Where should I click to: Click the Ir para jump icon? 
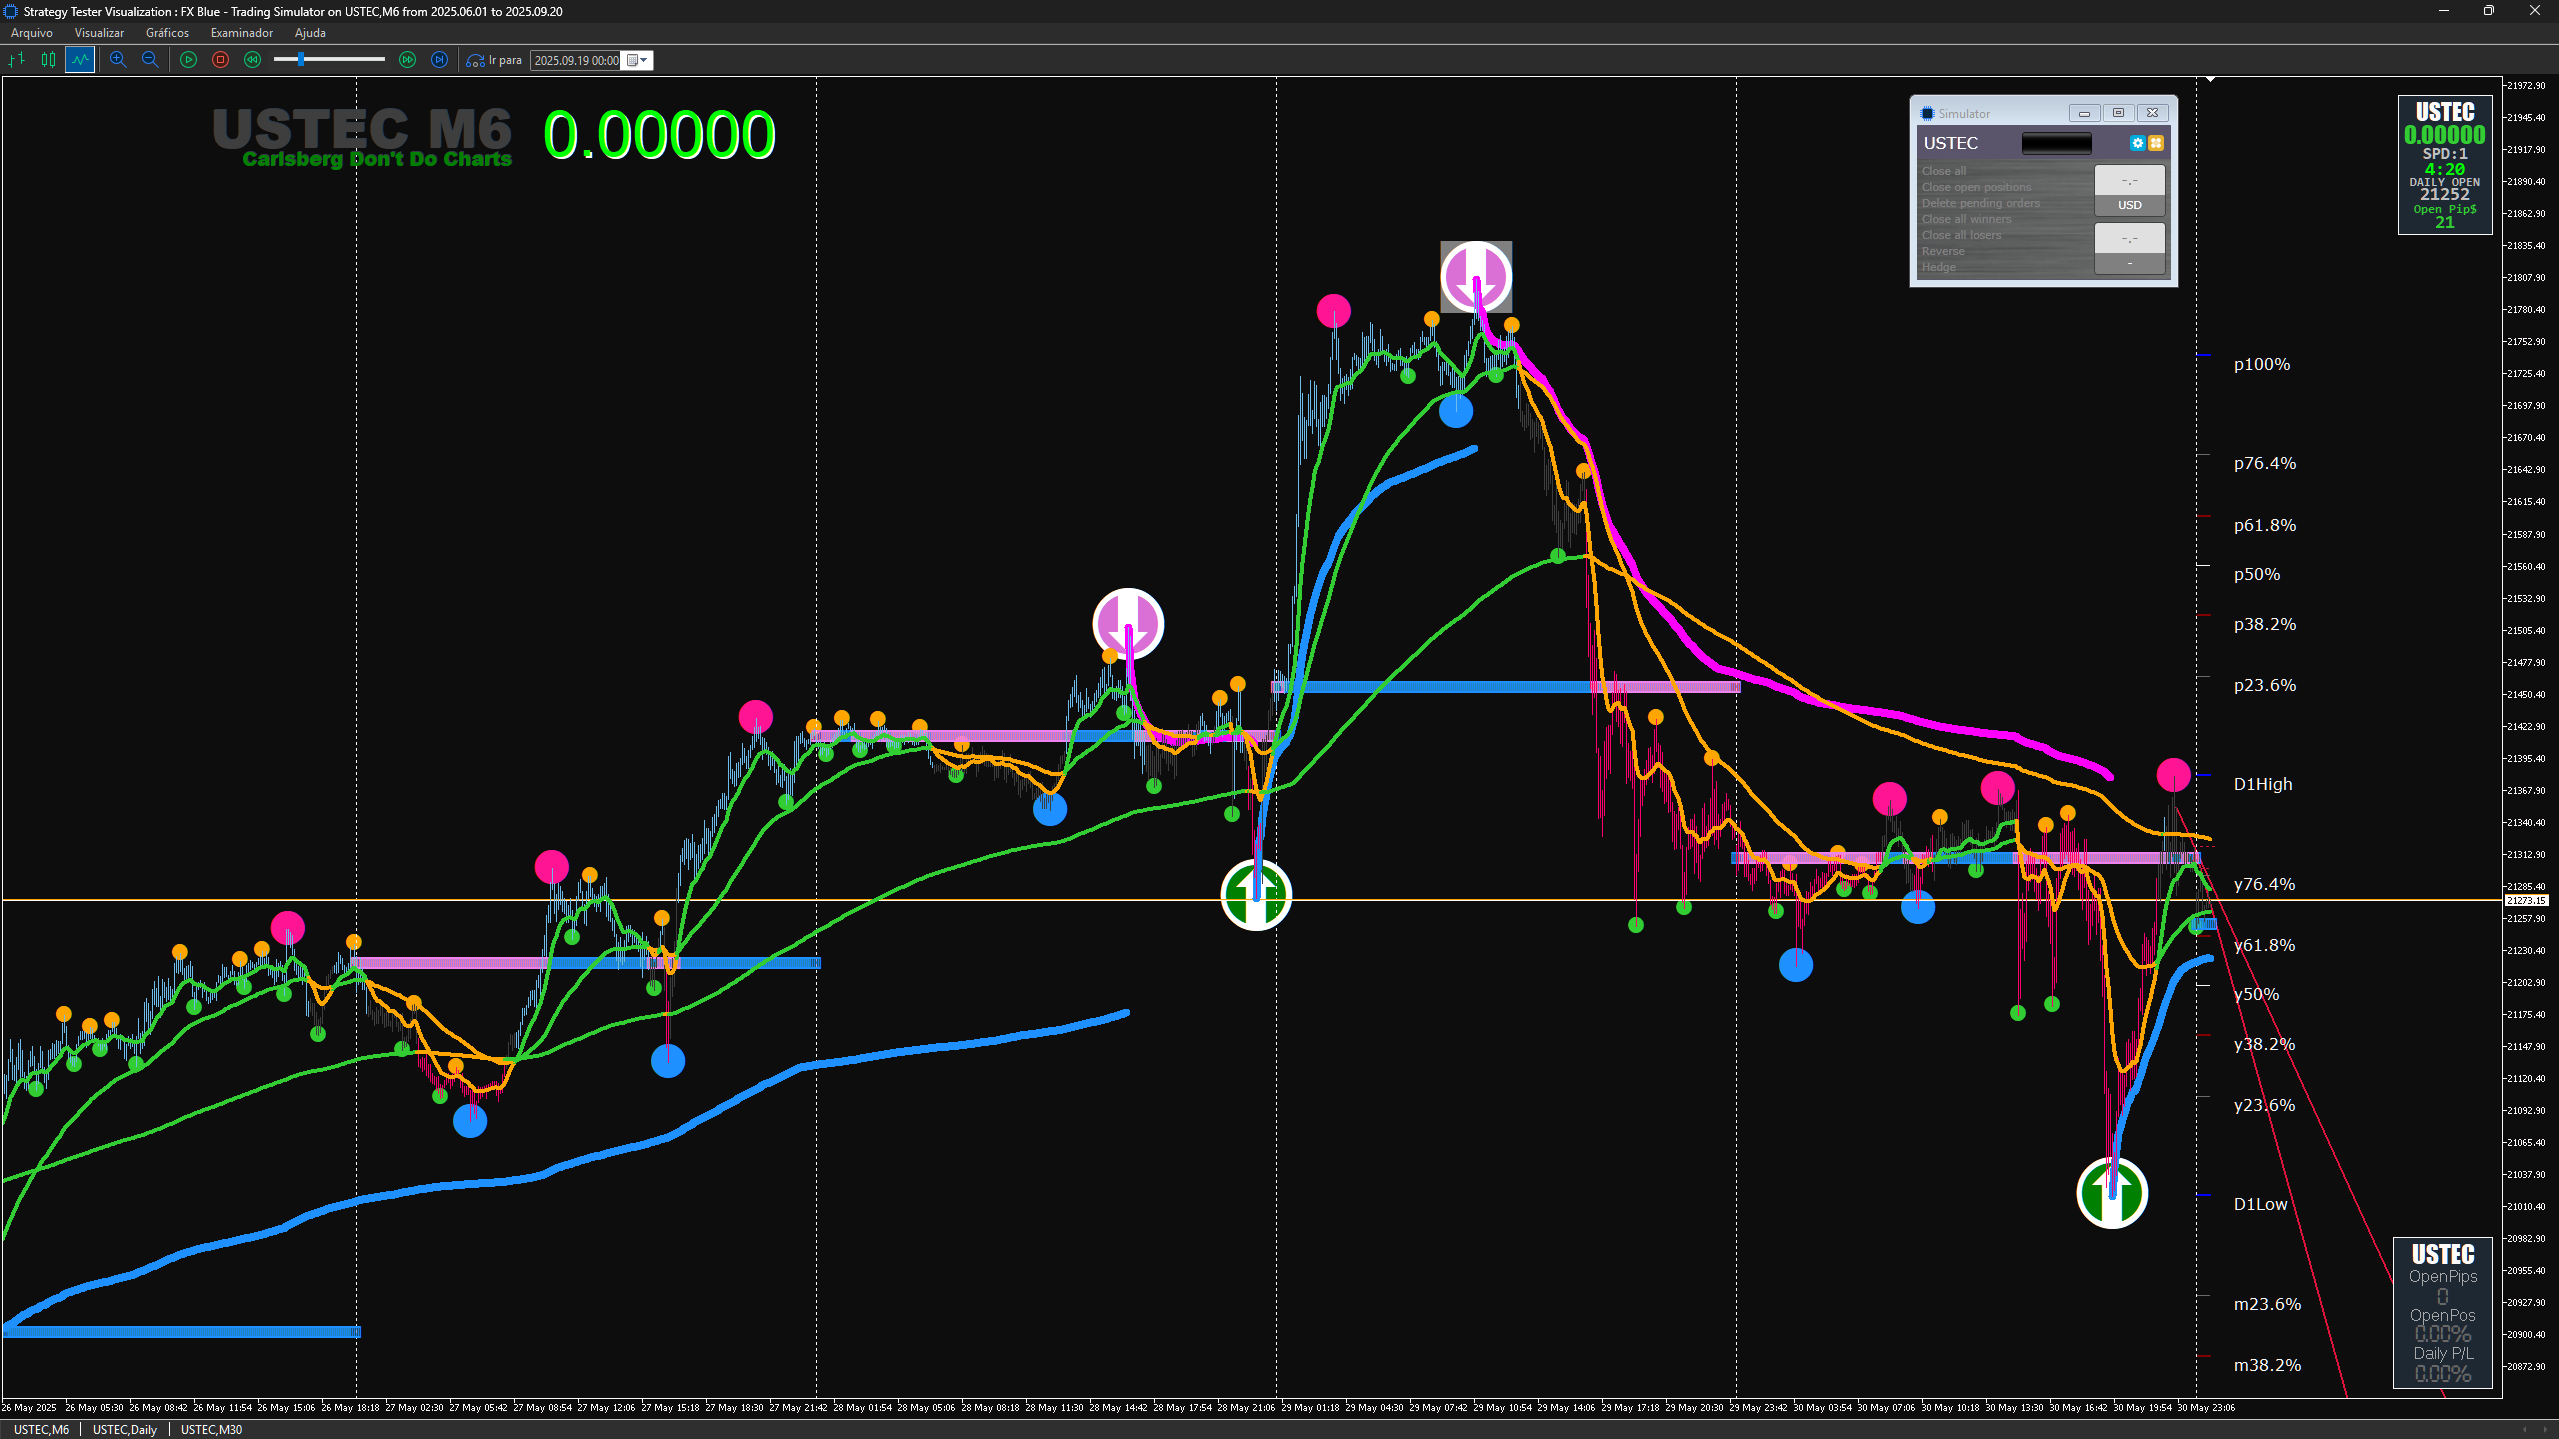(475, 60)
